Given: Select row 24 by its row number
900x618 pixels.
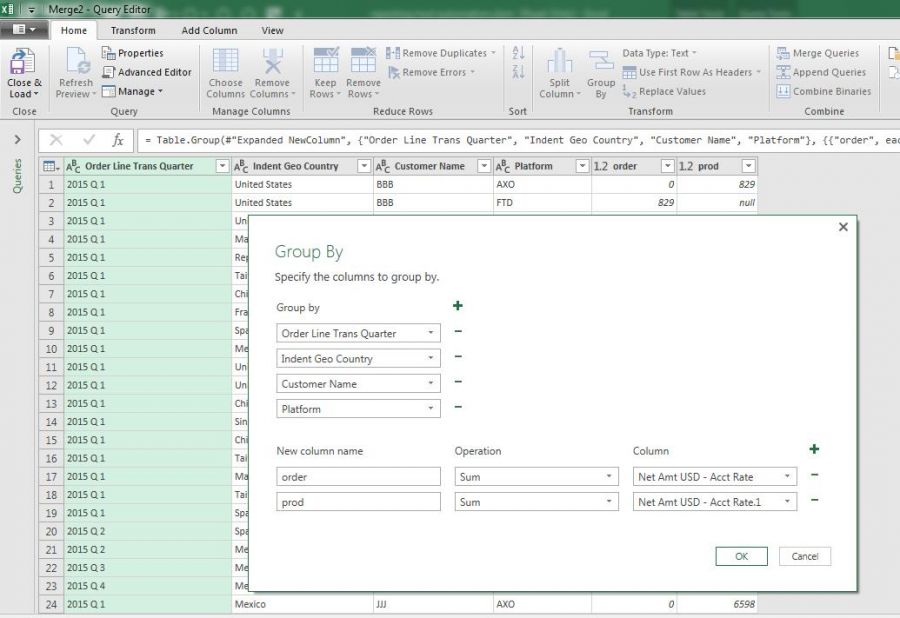Looking at the screenshot, I should click(51, 604).
